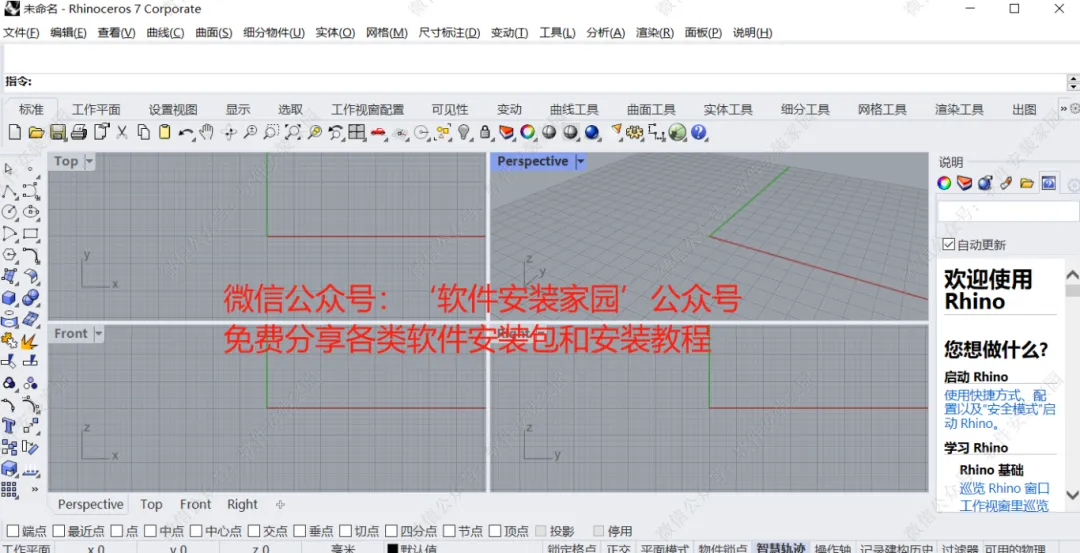
Task: Open the 巡览 Rhino 窗口 link
Action: (1005, 488)
